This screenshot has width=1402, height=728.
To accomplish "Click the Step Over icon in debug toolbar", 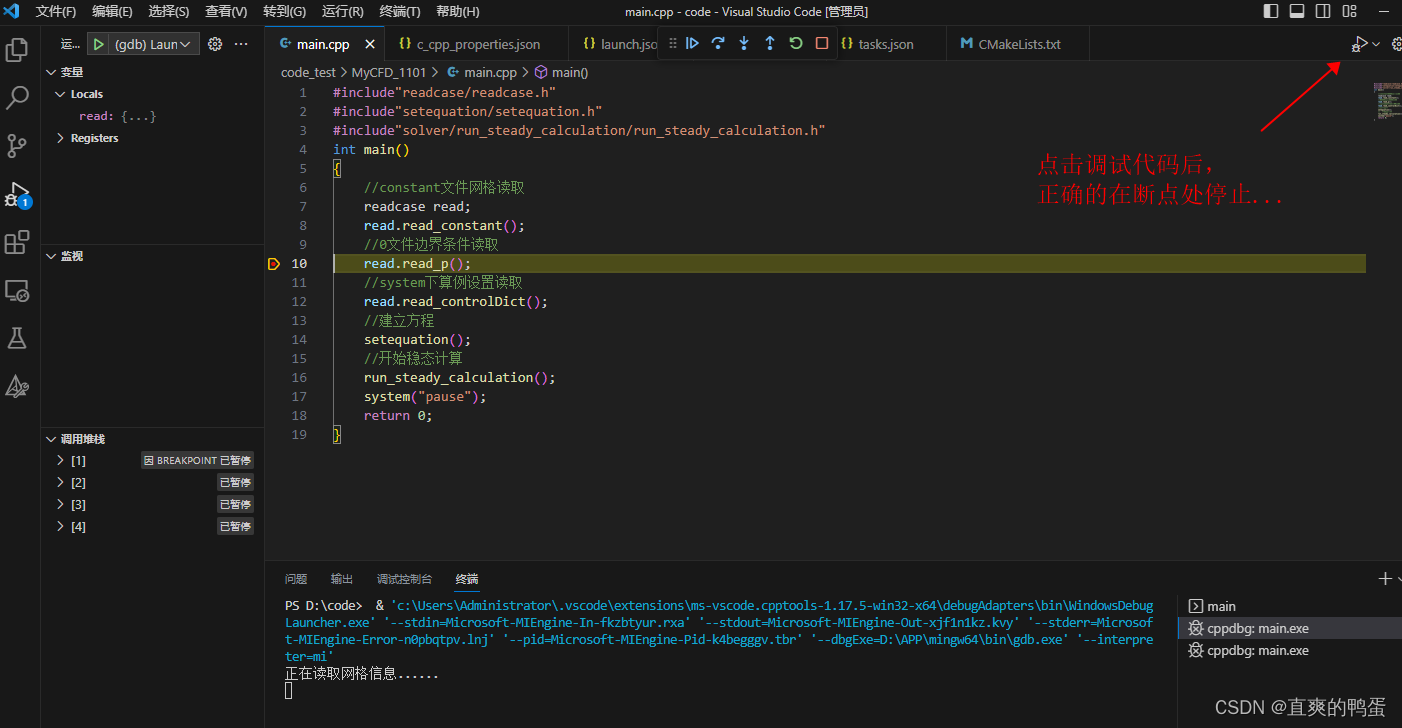I will pyautogui.click(x=718, y=43).
